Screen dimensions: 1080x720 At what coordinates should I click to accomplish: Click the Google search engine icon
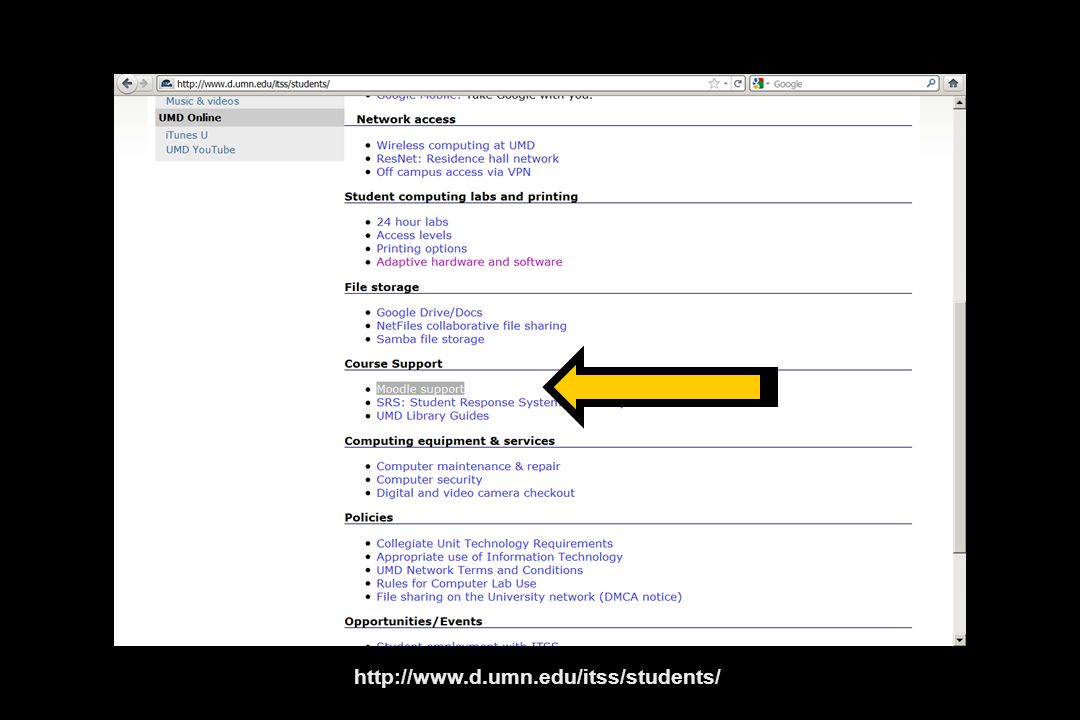758,83
